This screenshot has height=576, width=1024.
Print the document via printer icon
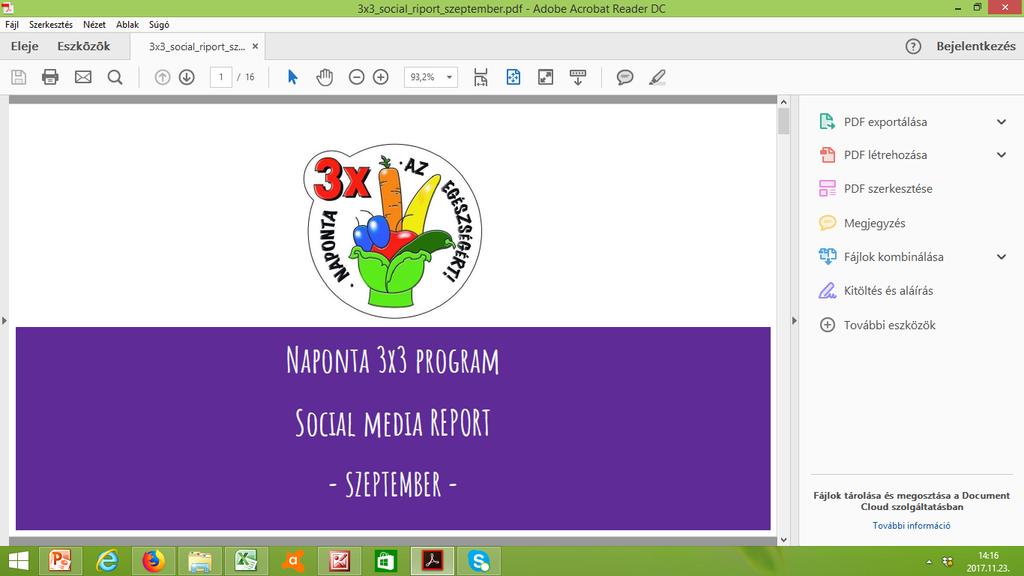click(50, 77)
